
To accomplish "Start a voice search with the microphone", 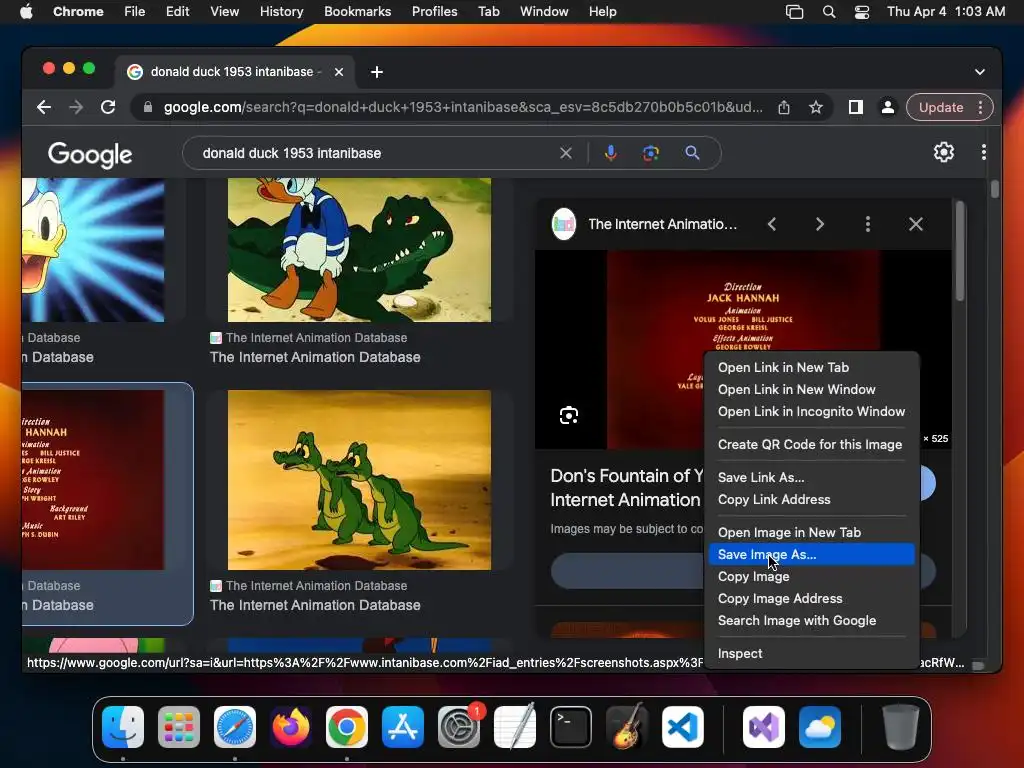I will point(611,153).
